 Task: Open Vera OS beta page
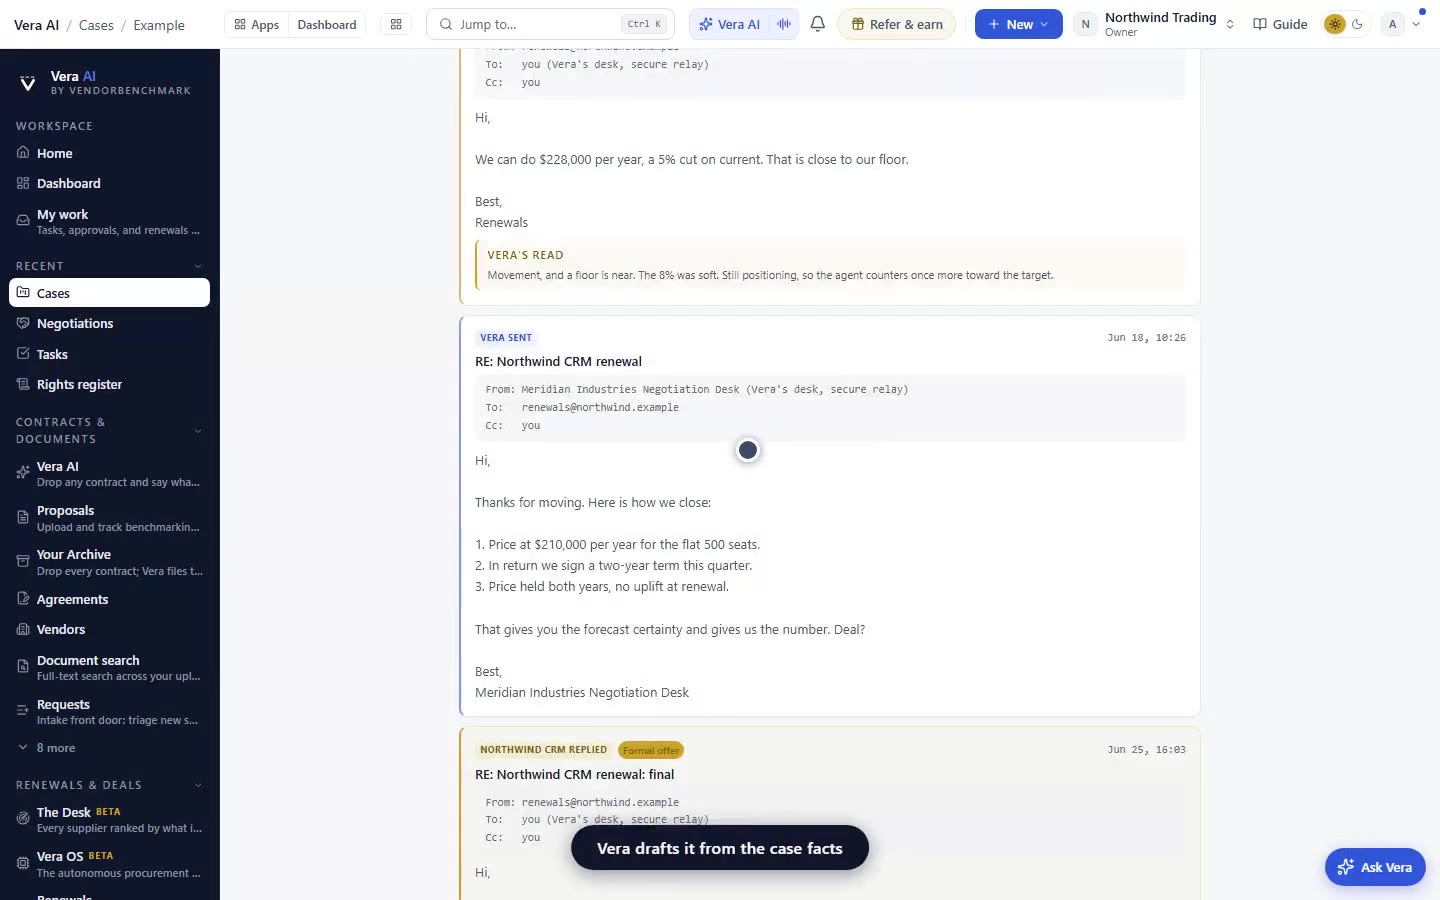110,864
